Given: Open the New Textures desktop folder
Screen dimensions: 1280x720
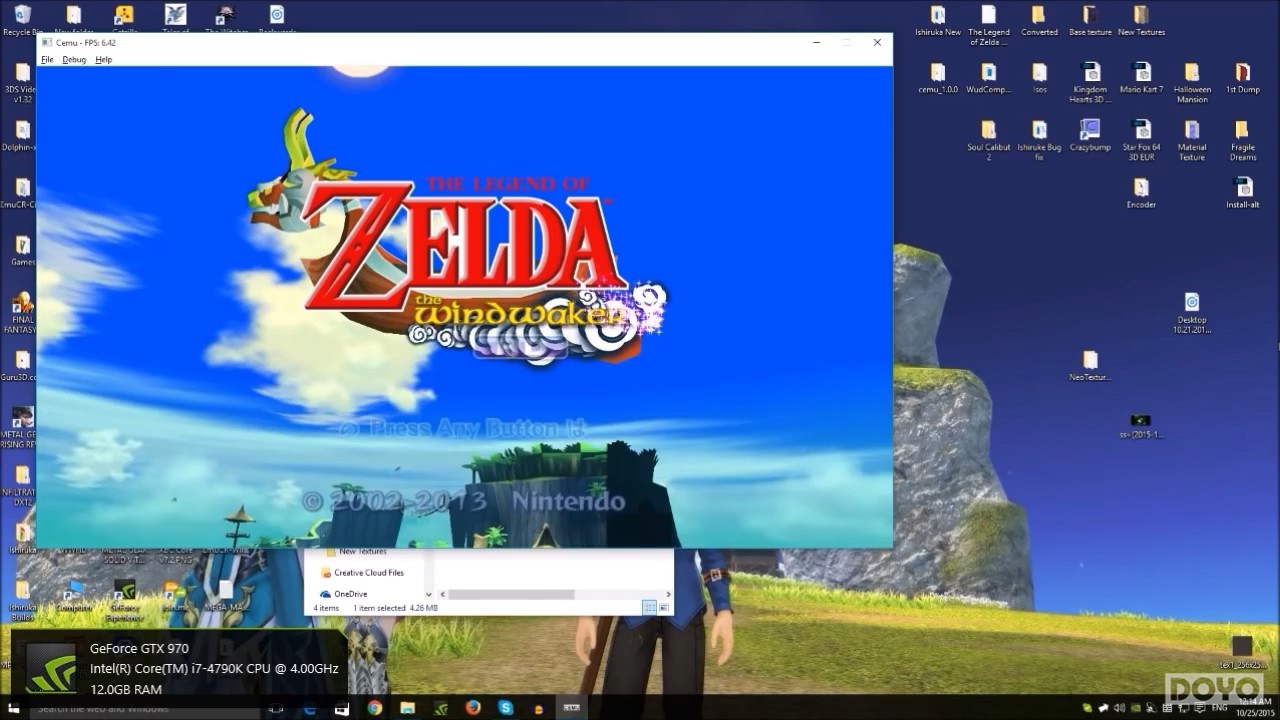Looking at the screenshot, I should [1141, 20].
